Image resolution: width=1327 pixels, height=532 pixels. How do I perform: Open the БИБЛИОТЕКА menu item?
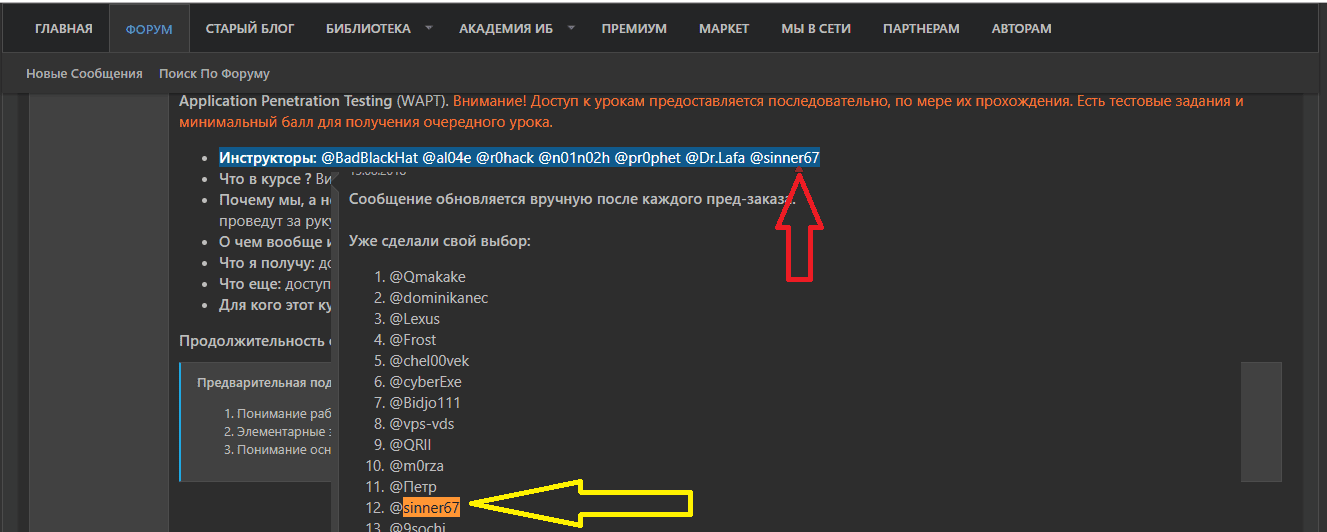(368, 29)
